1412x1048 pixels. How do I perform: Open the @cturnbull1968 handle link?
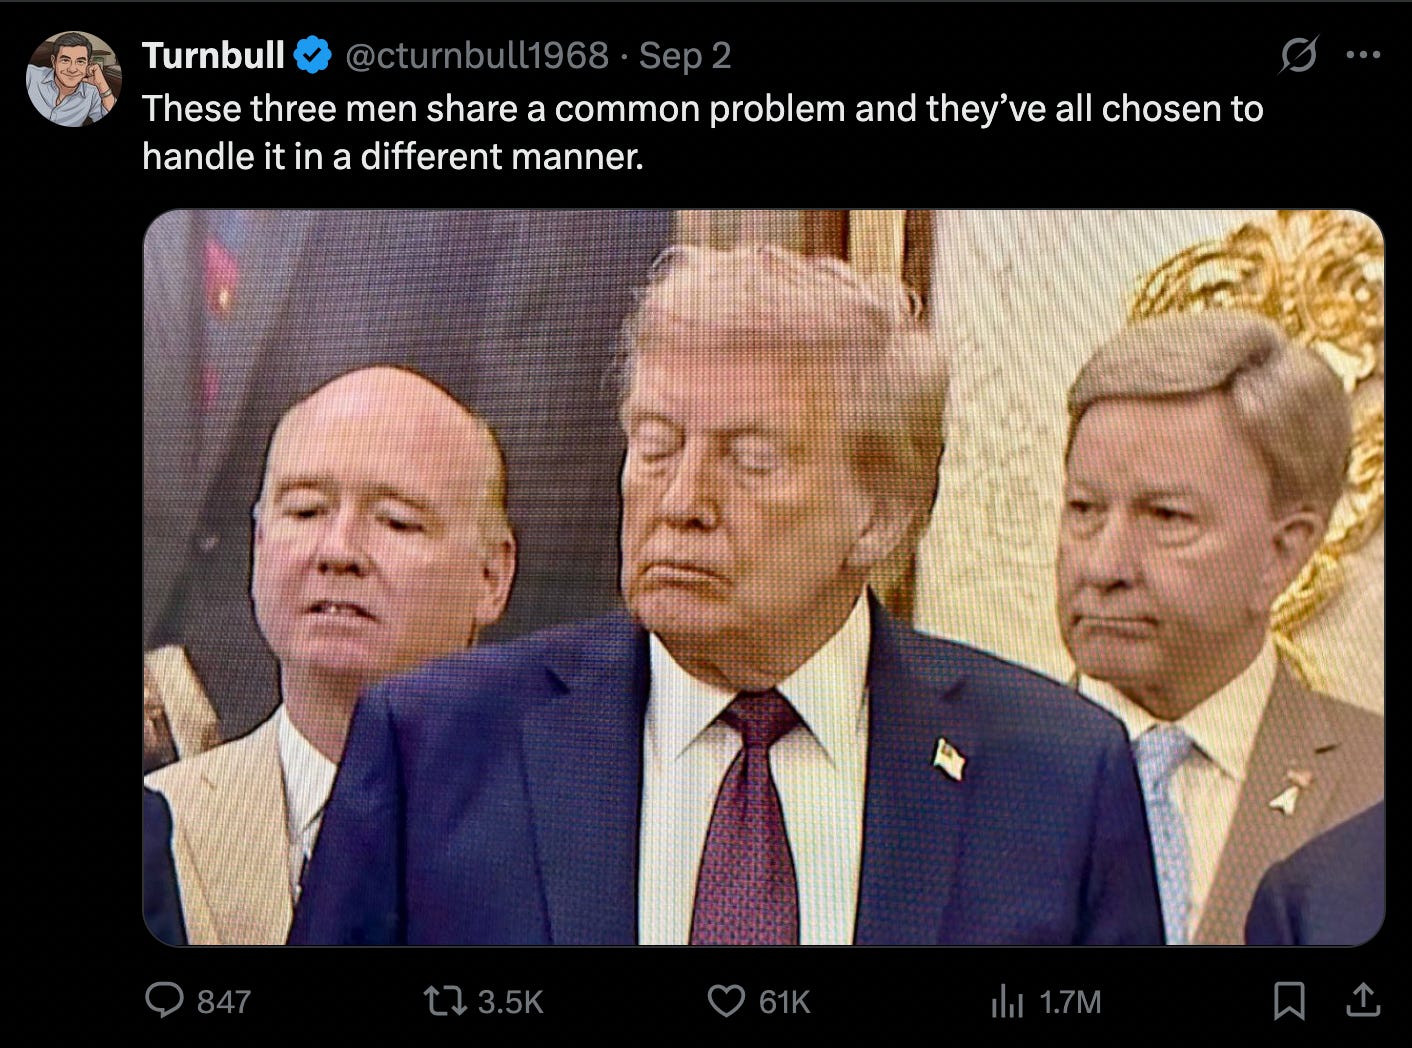pyautogui.click(x=476, y=55)
